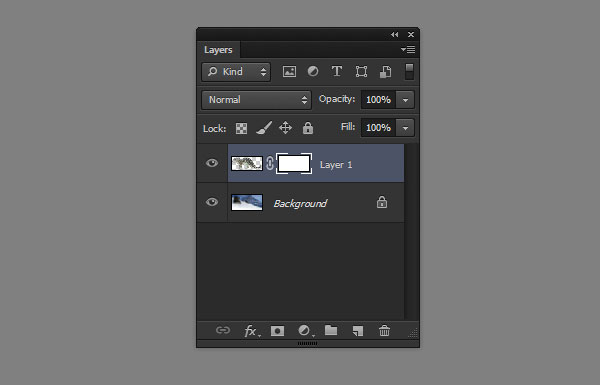The height and width of the screenshot is (385, 600).
Task: Create a new layer
Action: [358, 331]
